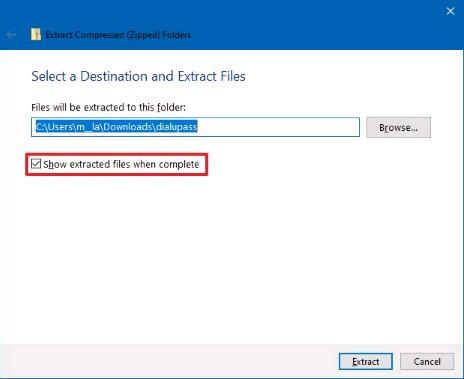The height and width of the screenshot is (379, 464).
Task: Click the 'Select a Destination and Extract Files' heading
Action: tap(138, 76)
